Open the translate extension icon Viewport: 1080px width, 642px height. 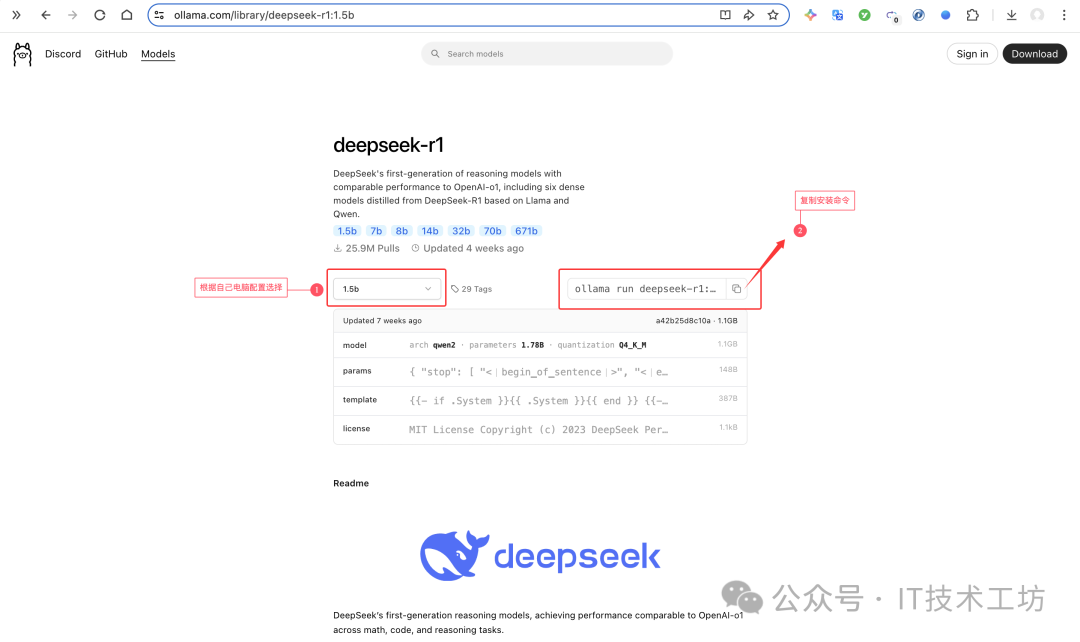pos(838,15)
